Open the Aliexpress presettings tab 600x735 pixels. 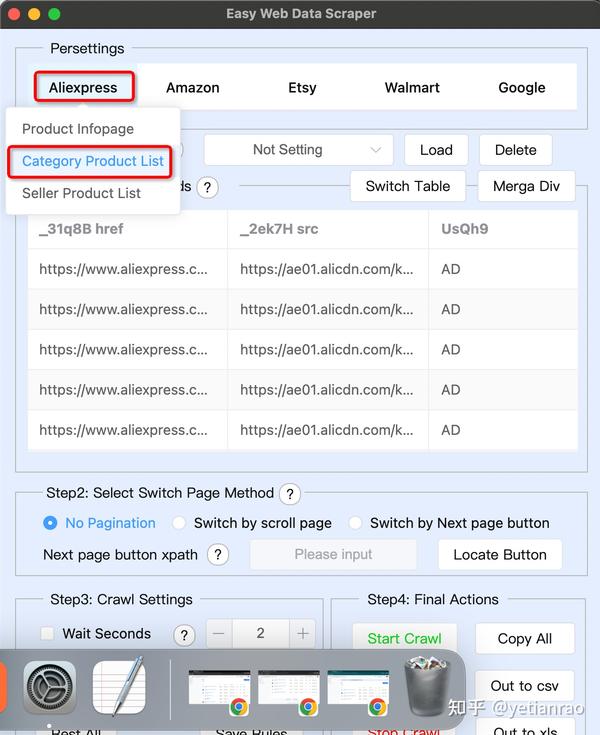pos(83,87)
